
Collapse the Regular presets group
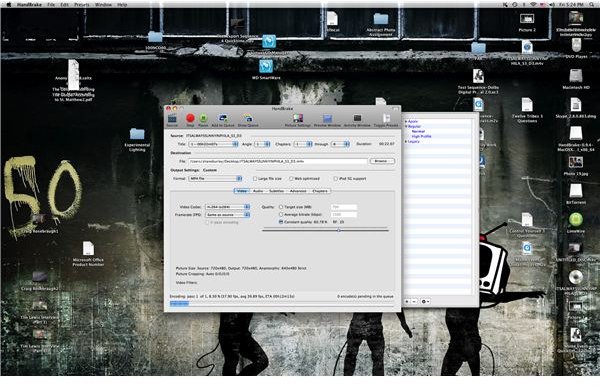coord(406,126)
